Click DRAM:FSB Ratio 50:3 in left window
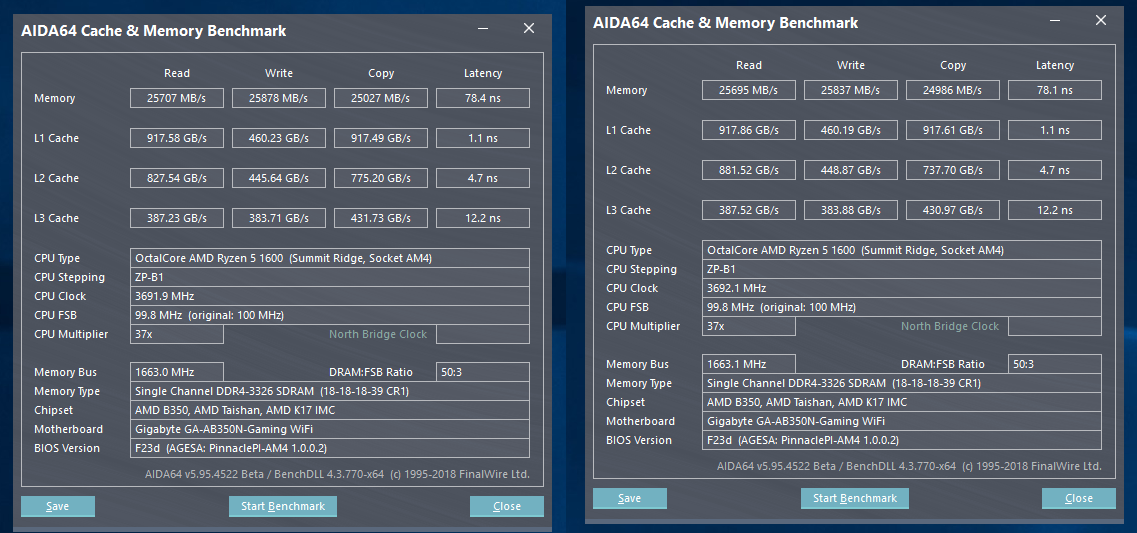This screenshot has height=533, width=1137. tap(483, 372)
